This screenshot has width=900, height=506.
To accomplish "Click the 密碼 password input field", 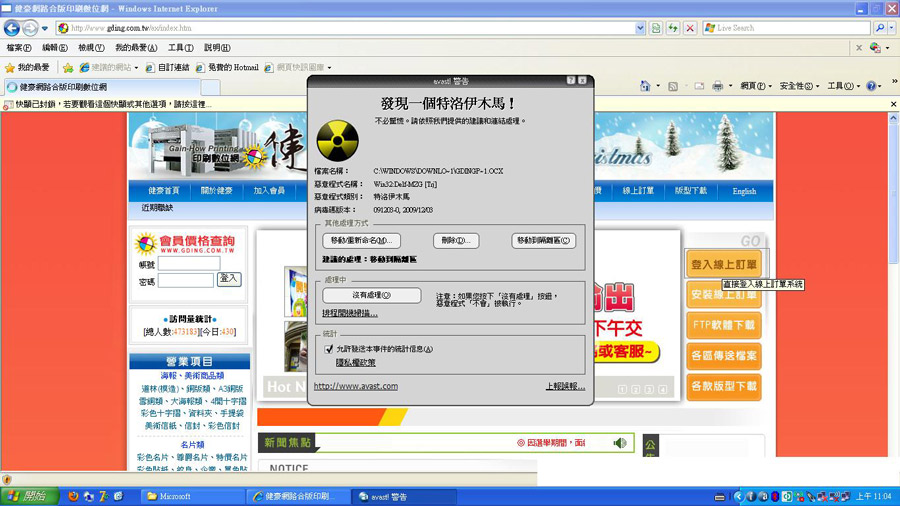I will 185,281.
